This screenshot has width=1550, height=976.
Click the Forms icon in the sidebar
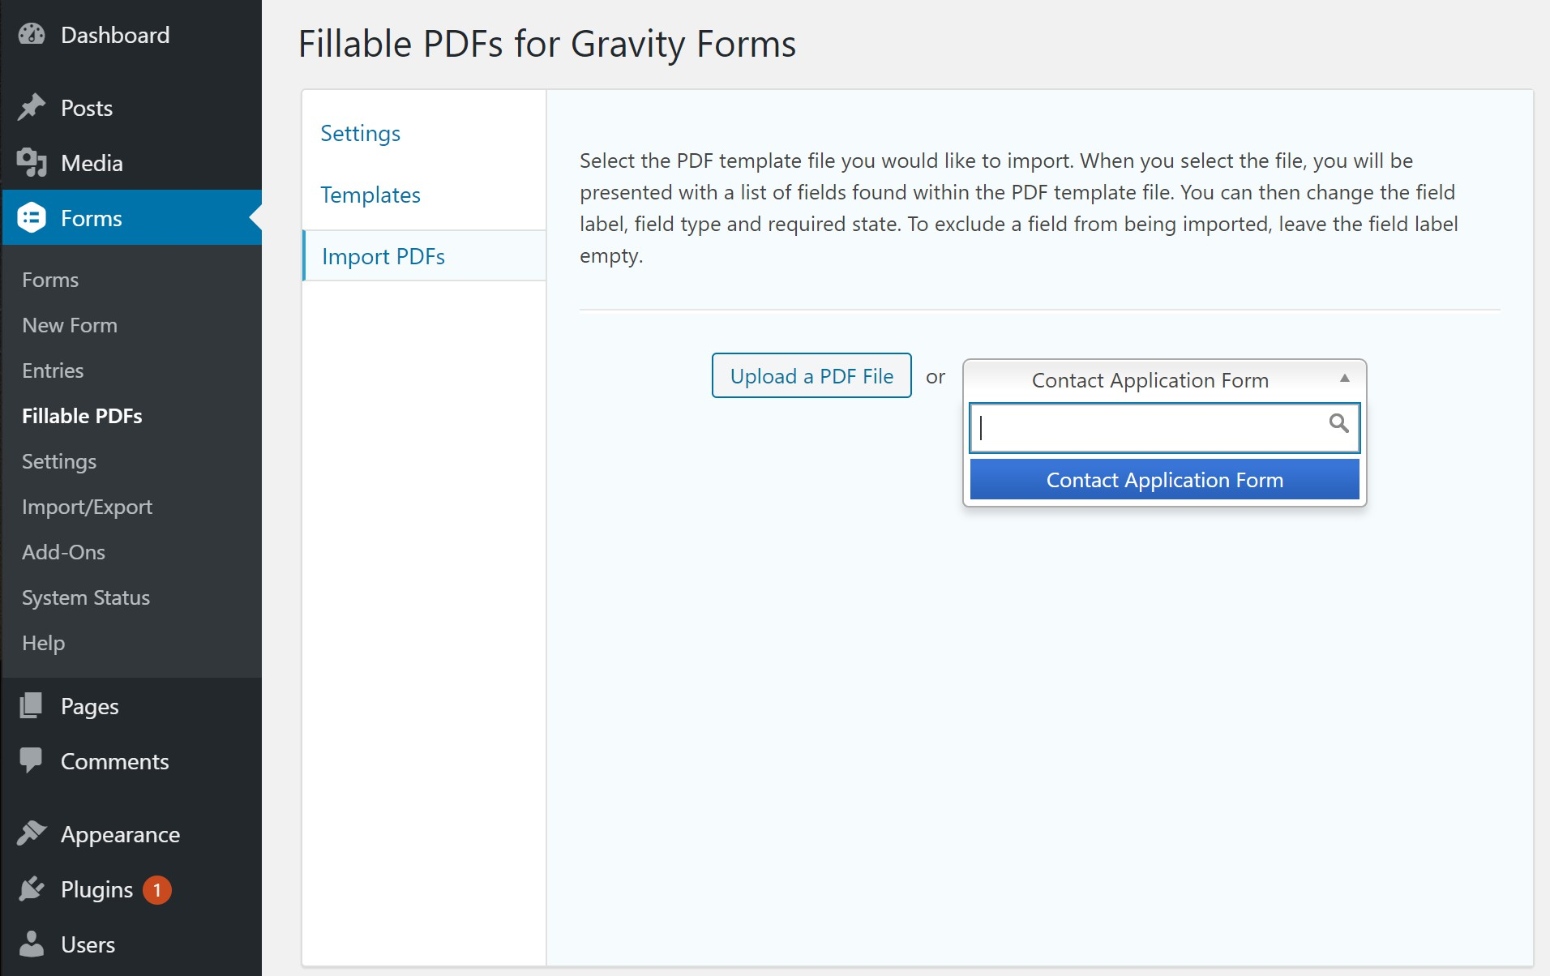click(31, 217)
